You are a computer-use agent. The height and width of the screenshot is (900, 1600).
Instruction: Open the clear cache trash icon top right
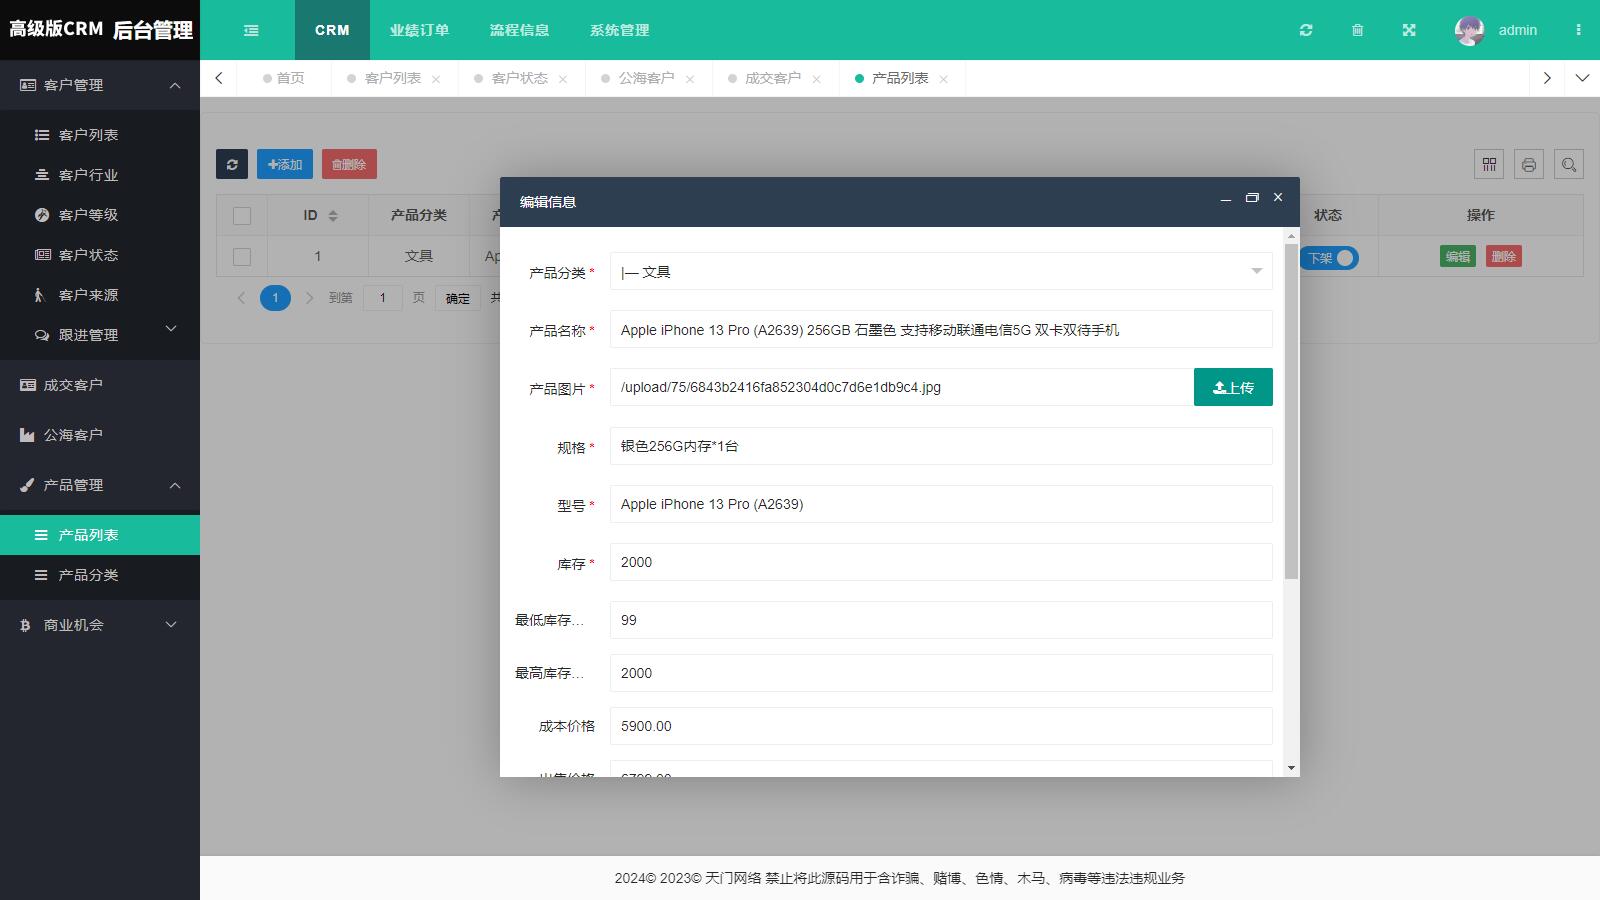coord(1357,30)
